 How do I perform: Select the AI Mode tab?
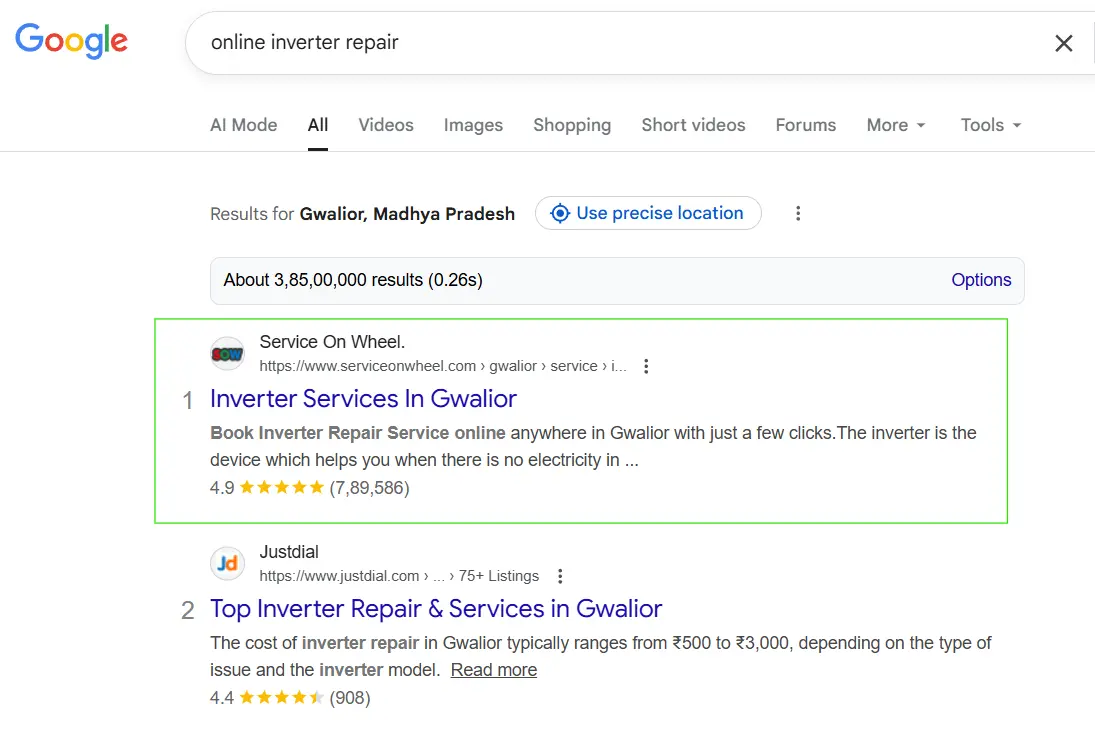pyautogui.click(x=243, y=125)
